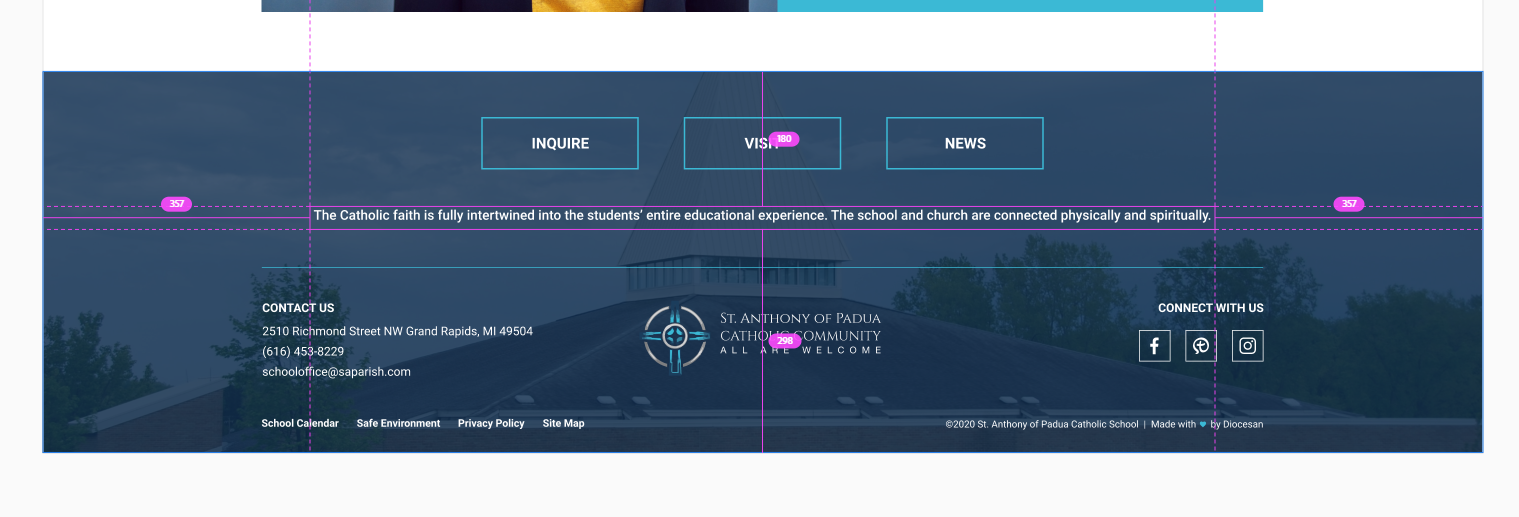Select the left 357 measurement badge
The height and width of the screenshot is (517, 1519).
(x=176, y=204)
